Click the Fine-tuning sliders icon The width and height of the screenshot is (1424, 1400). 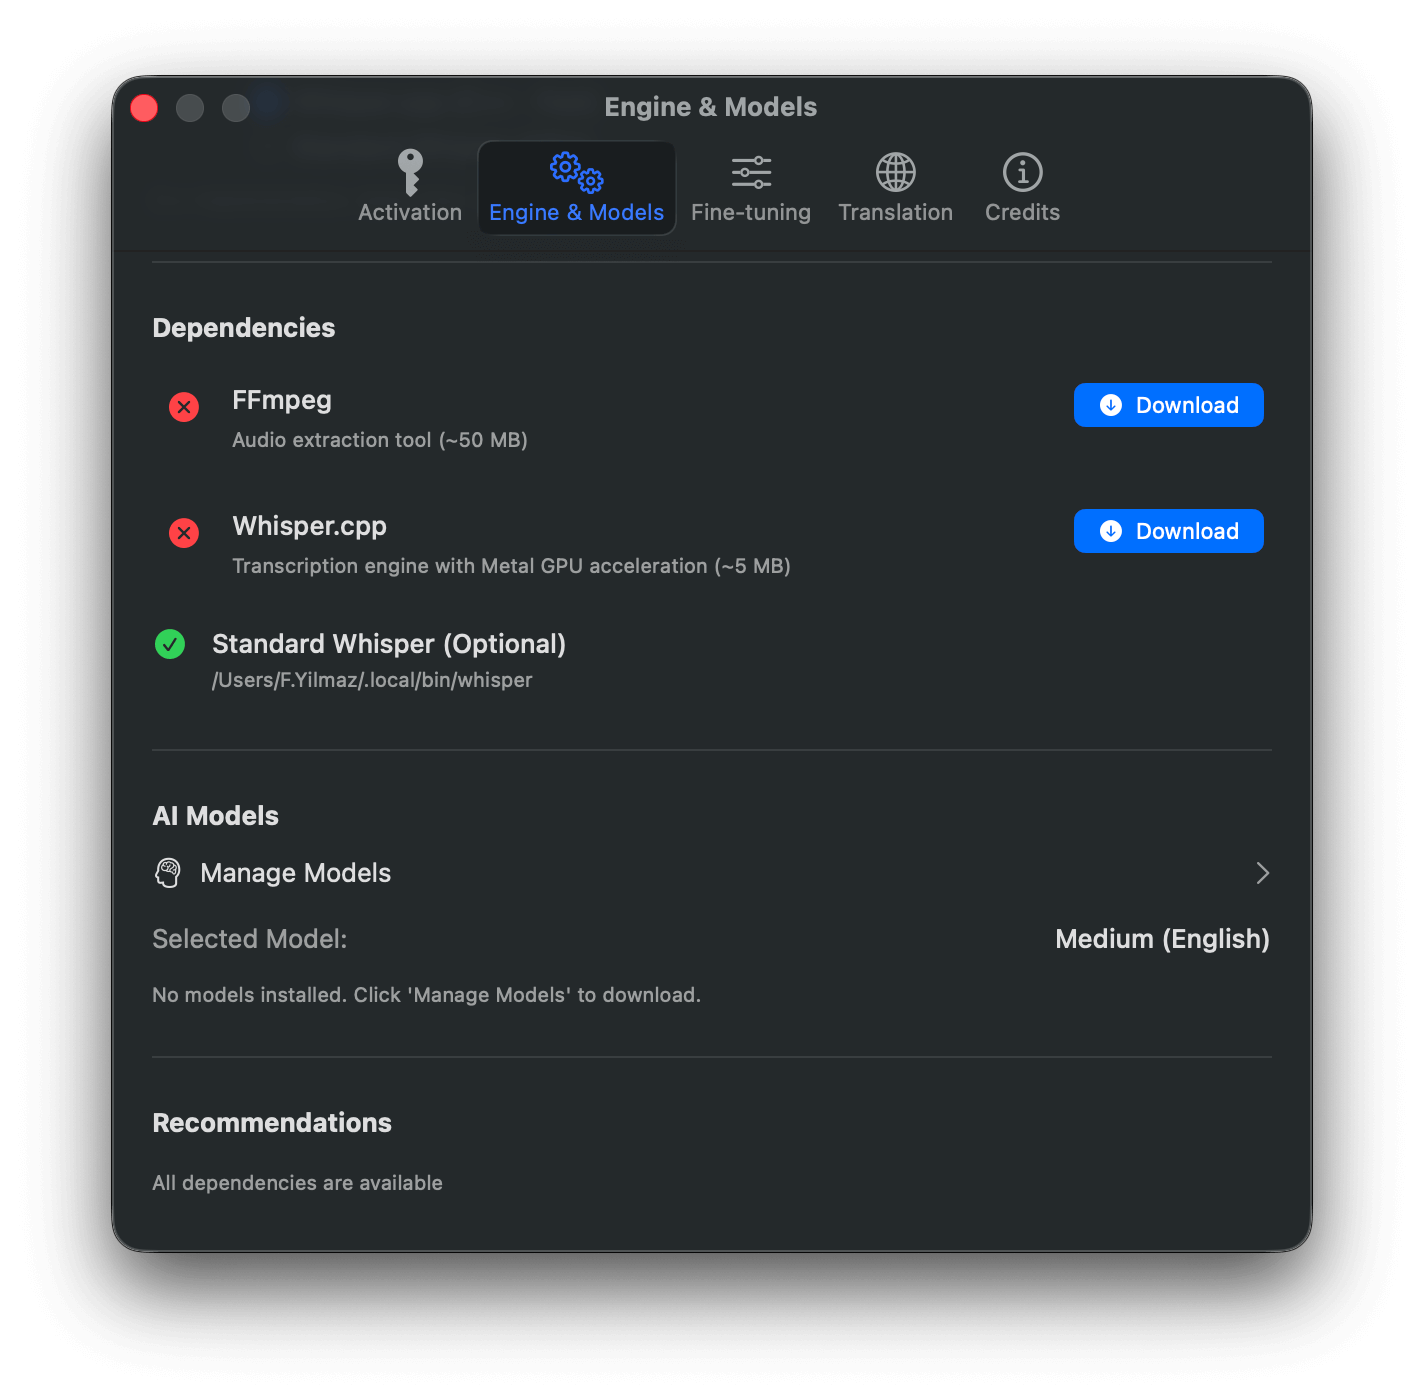751,172
